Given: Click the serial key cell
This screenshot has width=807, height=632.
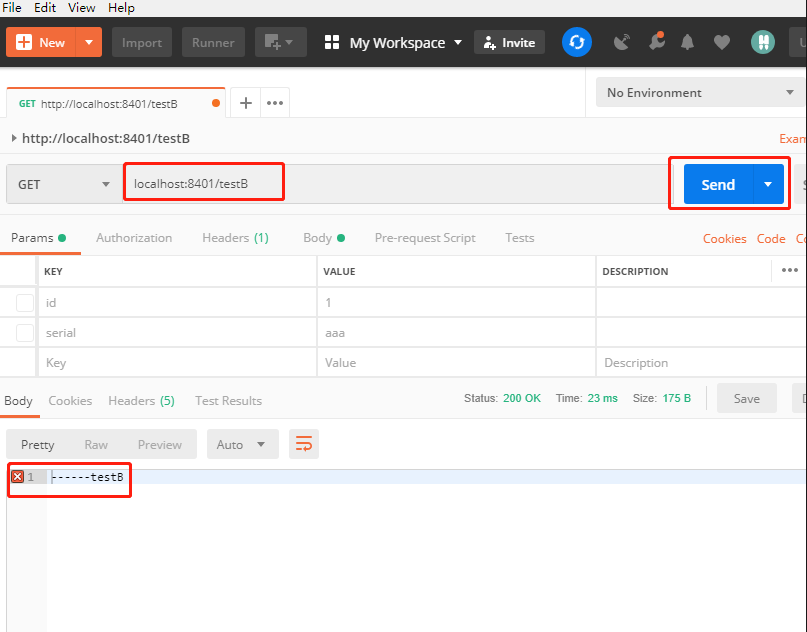Looking at the screenshot, I should pyautogui.click(x=178, y=332).
